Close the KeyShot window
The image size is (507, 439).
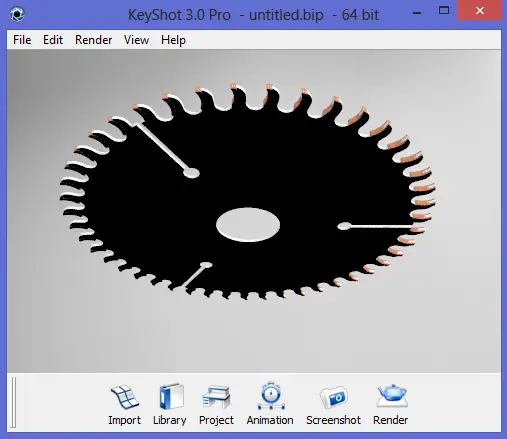(480, 11)
